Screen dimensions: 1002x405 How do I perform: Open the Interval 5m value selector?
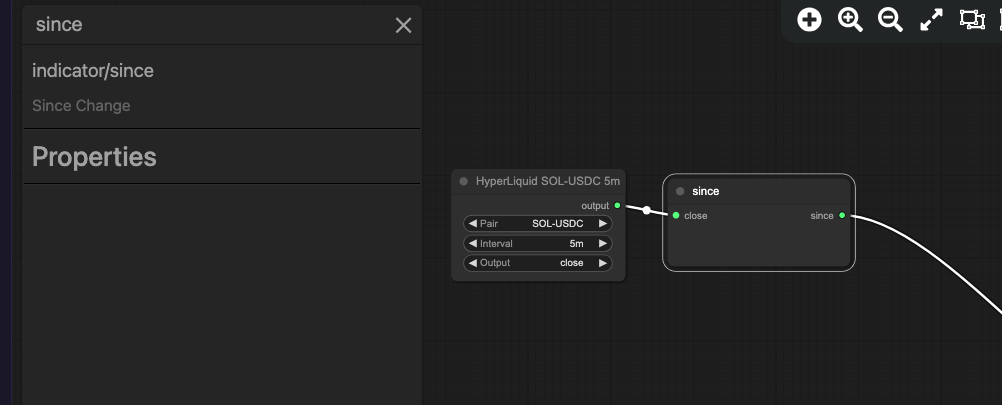[x=537, y=243]
